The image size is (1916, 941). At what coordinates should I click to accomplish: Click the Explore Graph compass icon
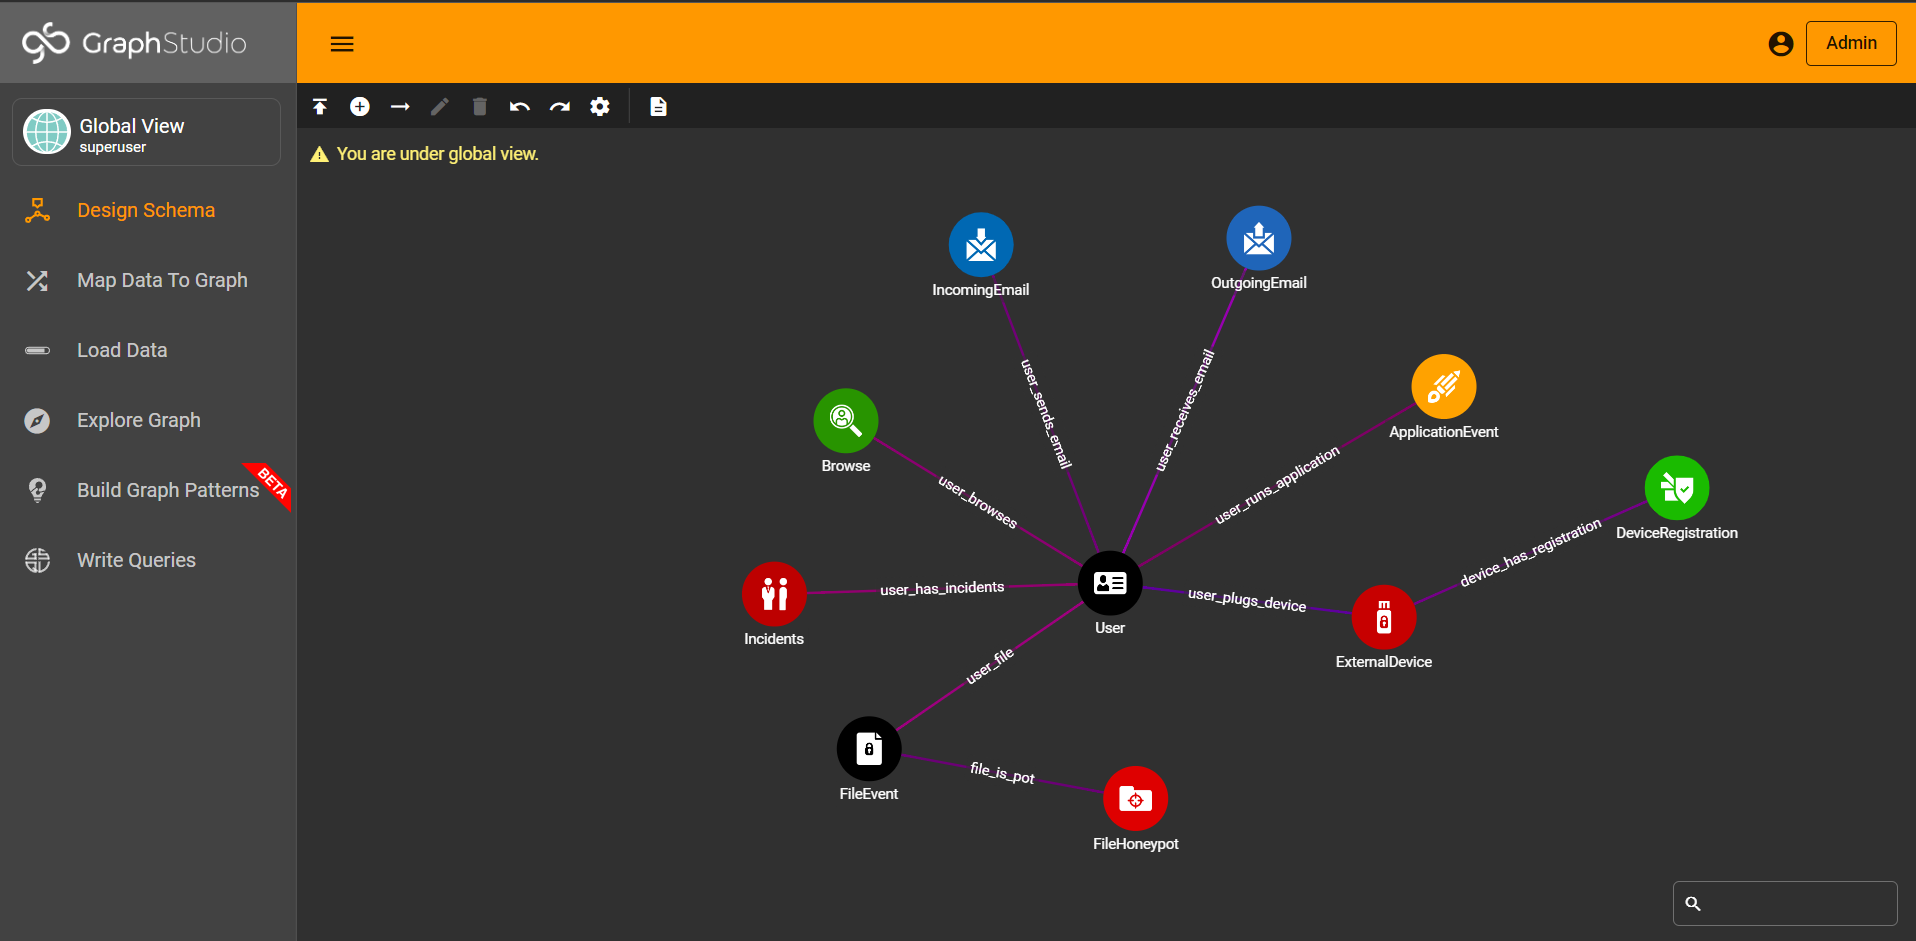tap(37, 421)
